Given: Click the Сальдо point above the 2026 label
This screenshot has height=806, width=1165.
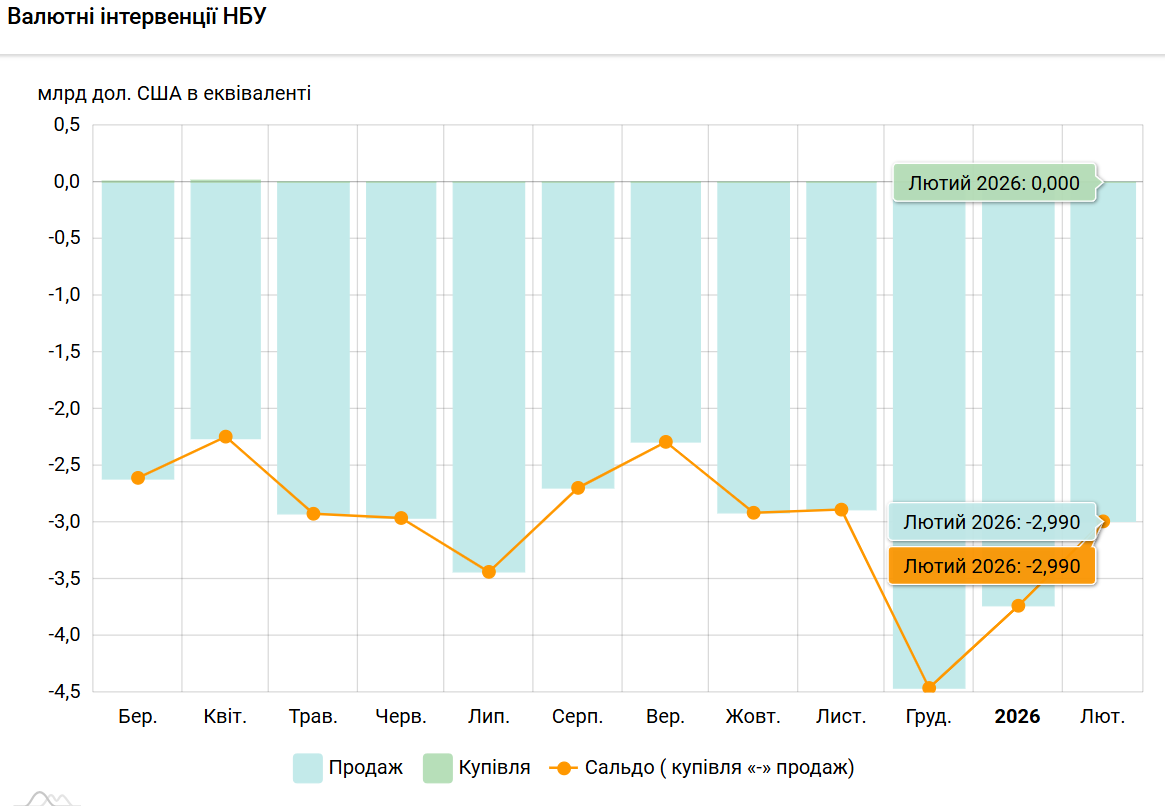Looking at the screenshot, I should point(1018,605).
